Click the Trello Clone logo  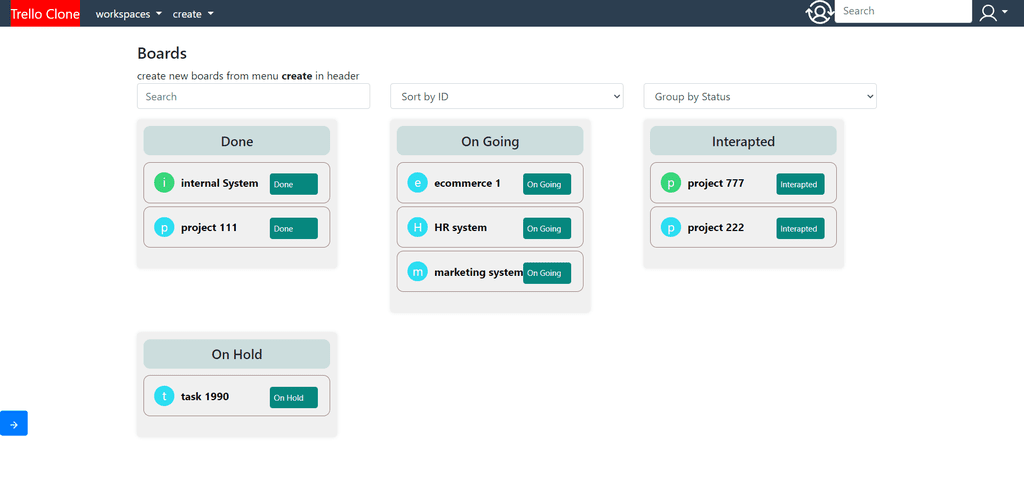(x=45, y=13)
